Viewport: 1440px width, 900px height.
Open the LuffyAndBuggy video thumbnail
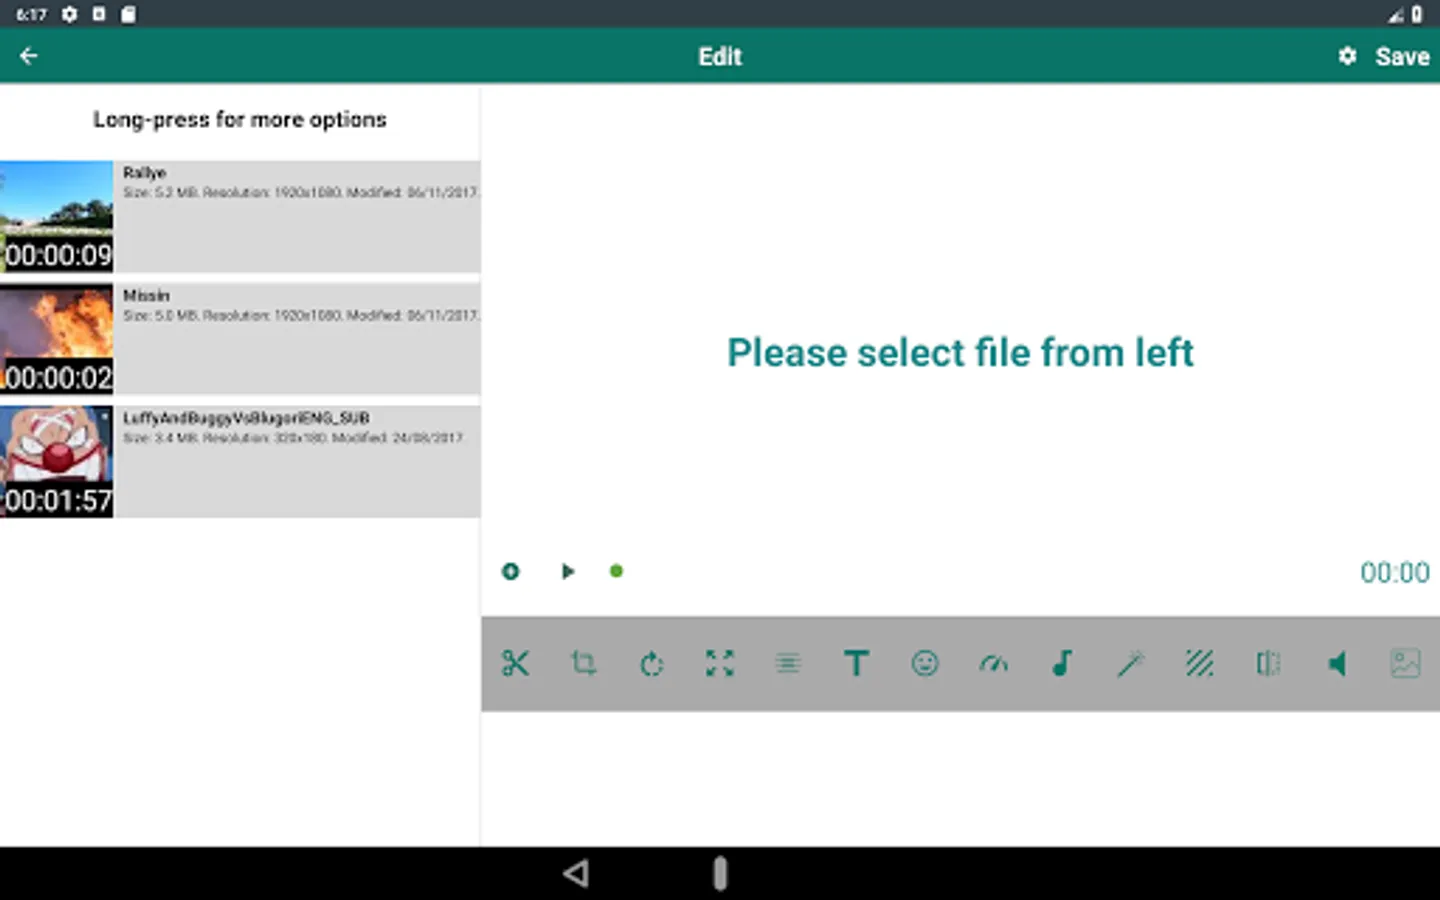(x=57, y=462)
